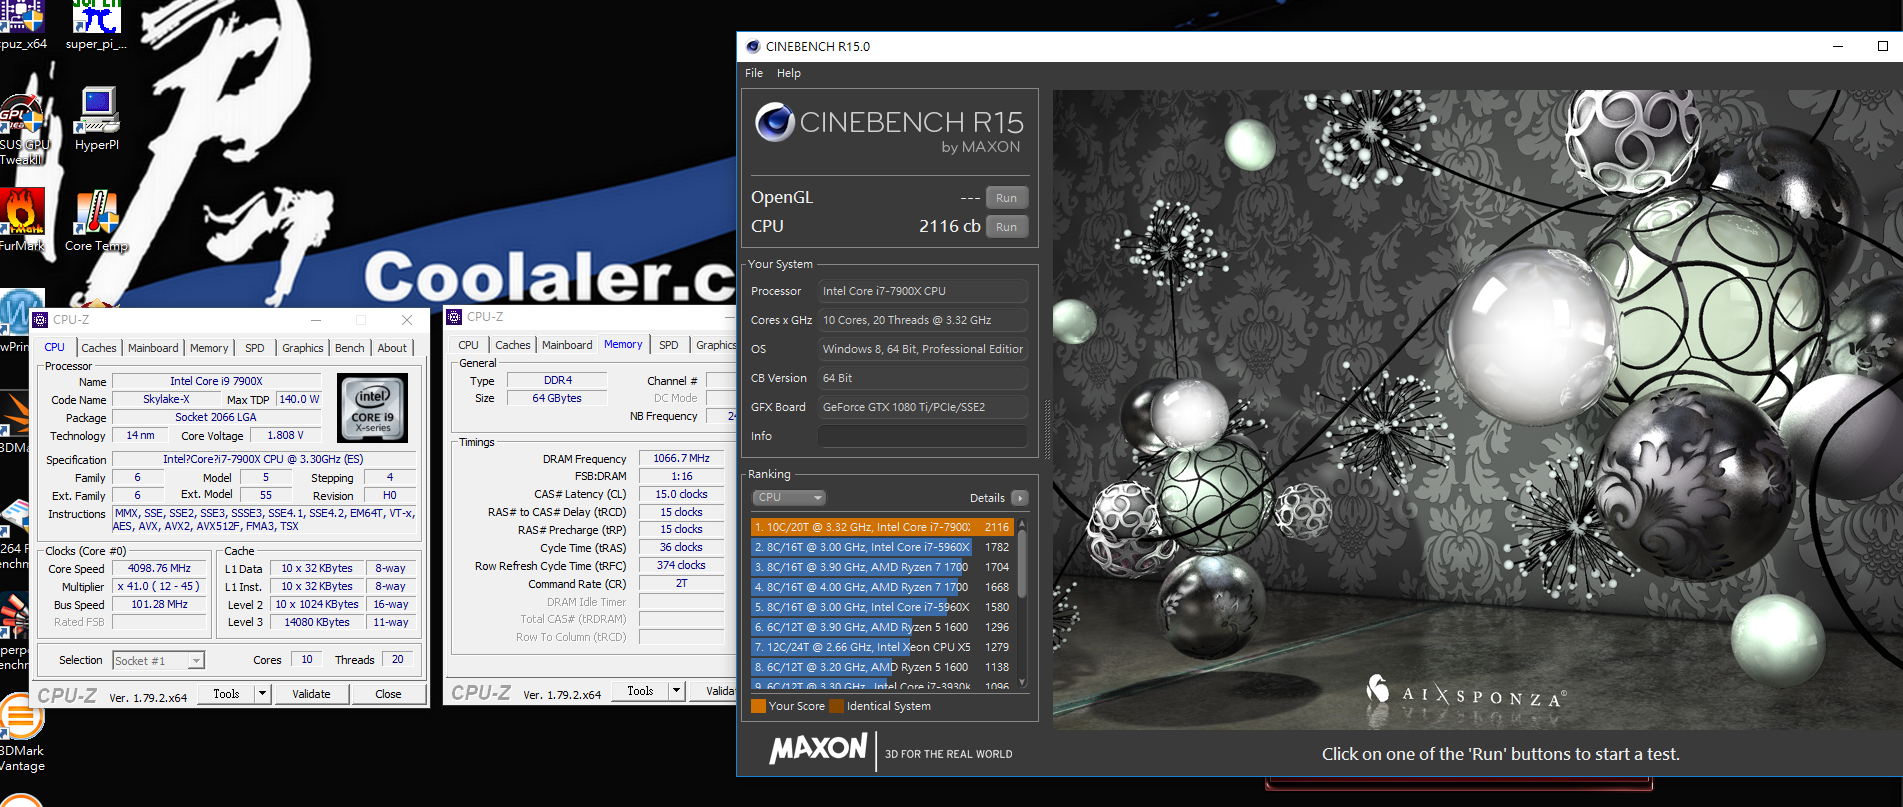
Task: Click the Core Speed 4098.76 MHz value
Action: coord(159,568)
